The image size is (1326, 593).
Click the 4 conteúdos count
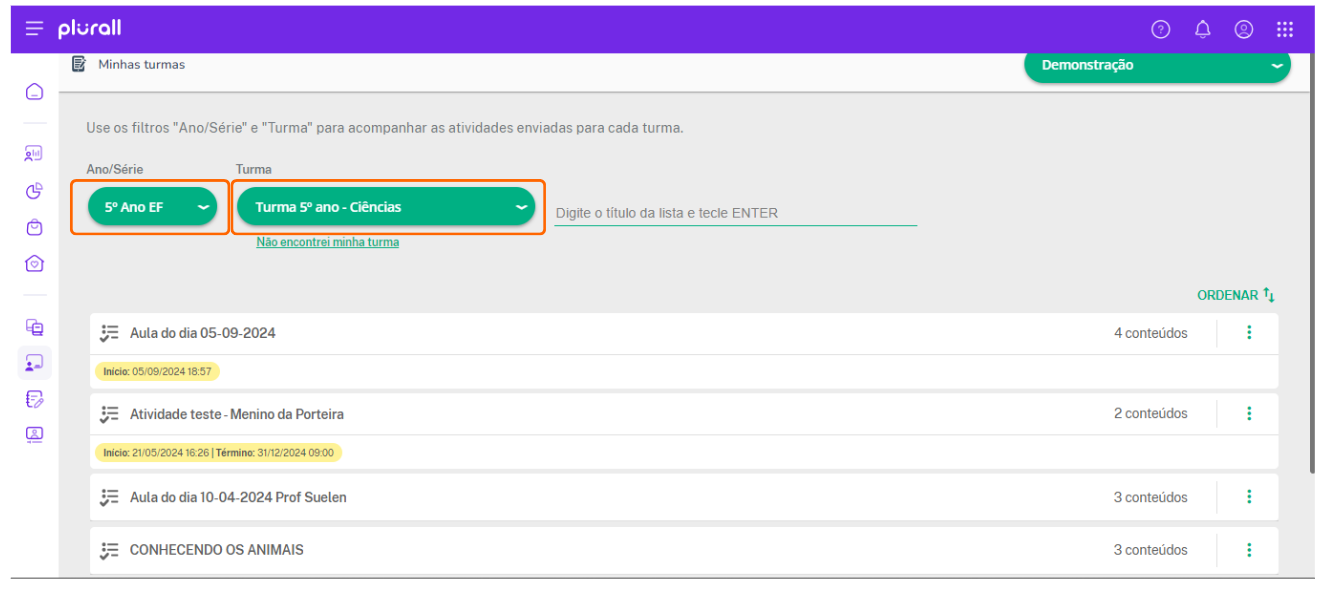coord(1151,333)
